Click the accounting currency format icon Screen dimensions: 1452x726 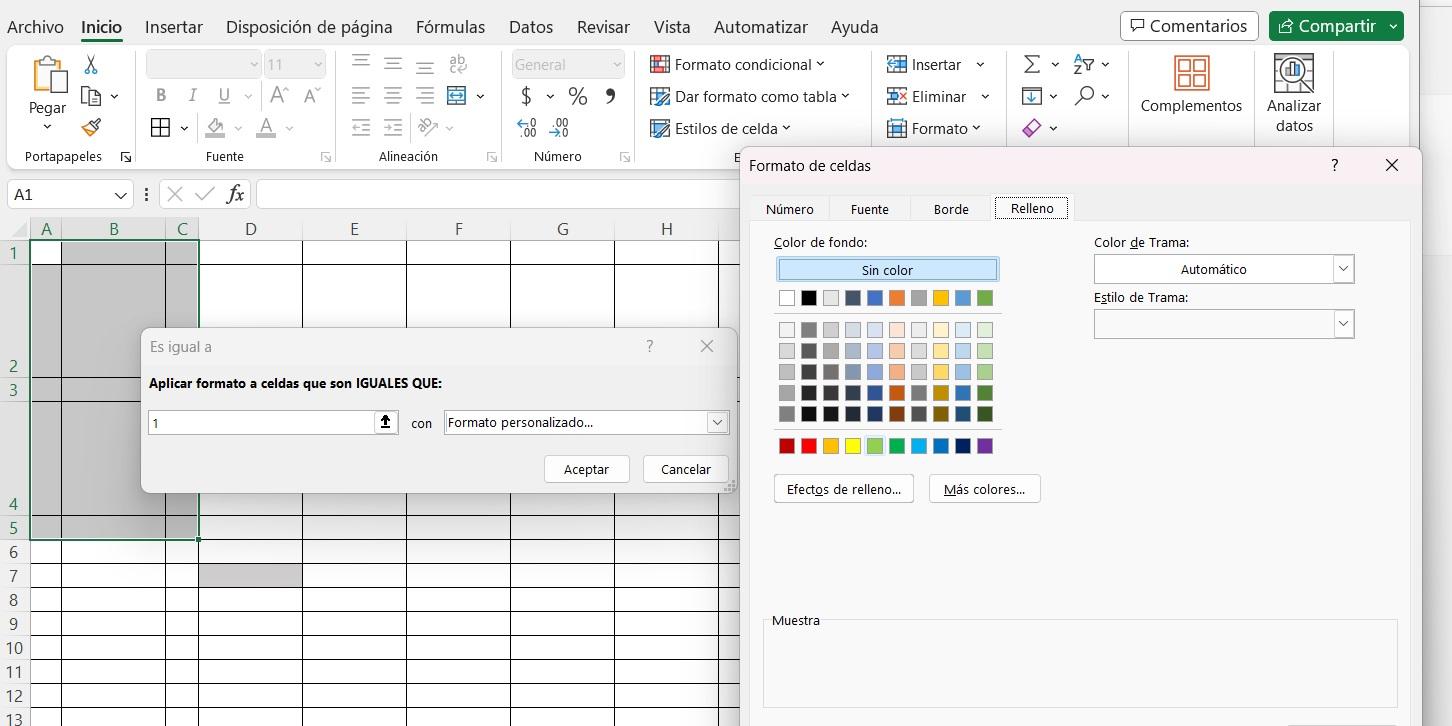click(x=526, y=96)
